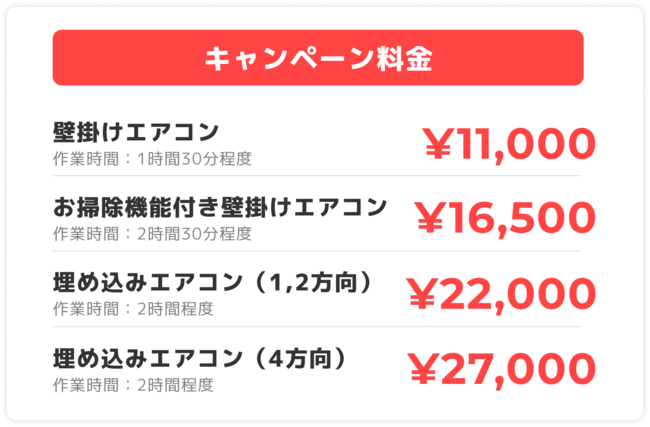The image size is (650, 427).
Task: Select the お掃除機能付き壁掛けエアコン title
Action: [x=219, y=207]
